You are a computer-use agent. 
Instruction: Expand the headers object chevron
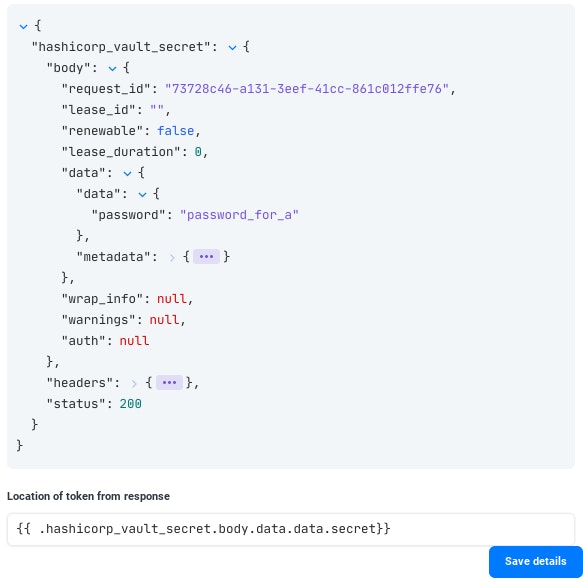coord(134,383)
